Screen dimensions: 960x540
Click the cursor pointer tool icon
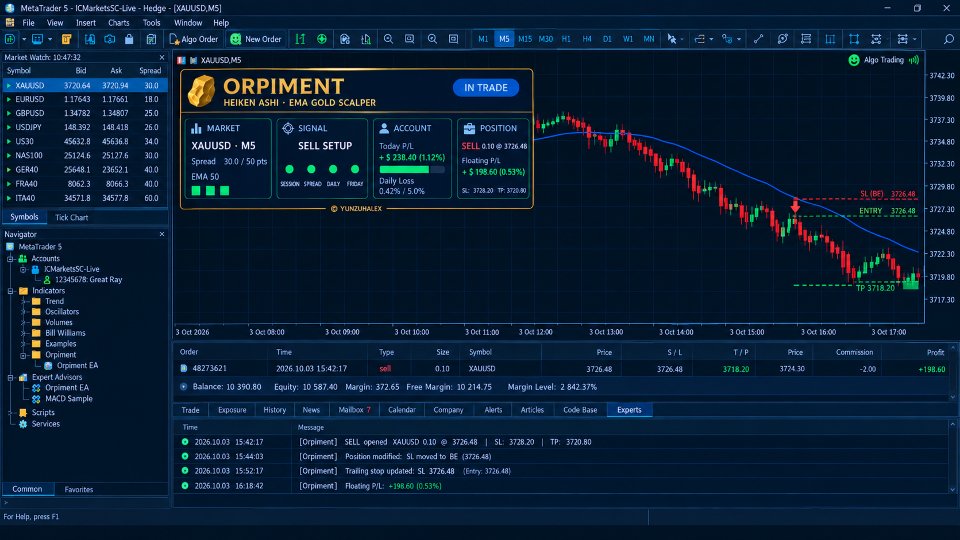coord(672,39)
